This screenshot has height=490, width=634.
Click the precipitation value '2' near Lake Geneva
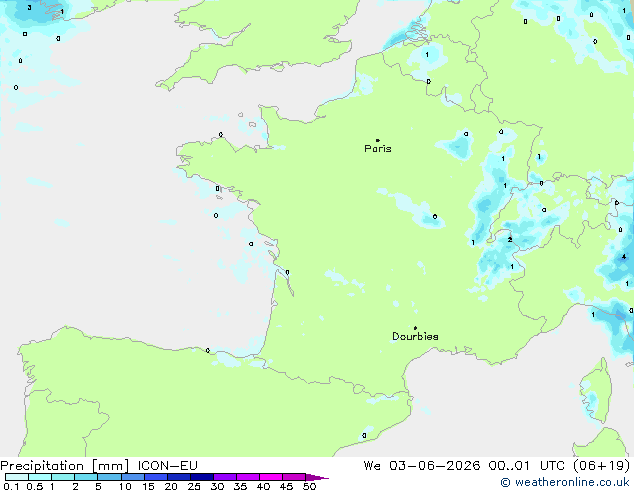[x=509, y=240]
